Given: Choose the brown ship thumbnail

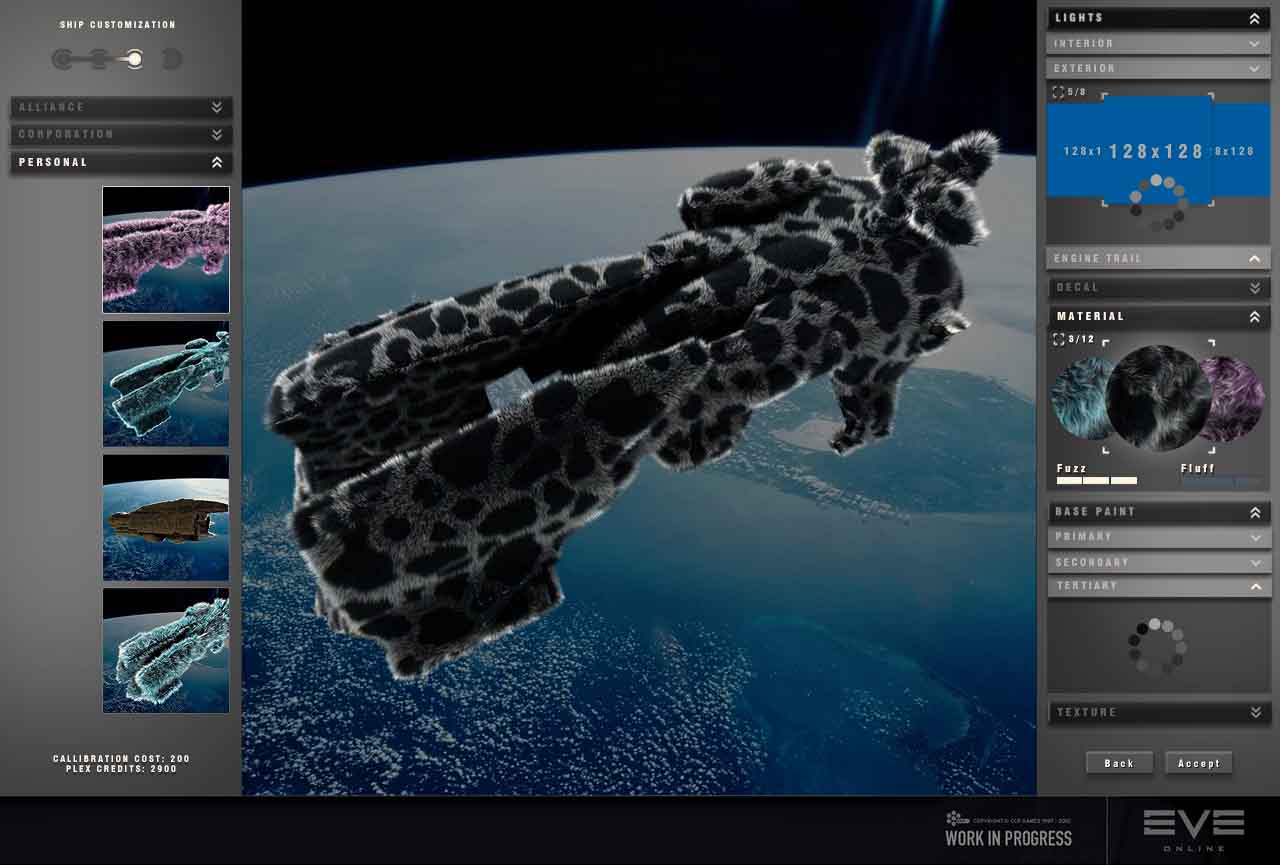Looking at the screenshot, I should point(166,518).
